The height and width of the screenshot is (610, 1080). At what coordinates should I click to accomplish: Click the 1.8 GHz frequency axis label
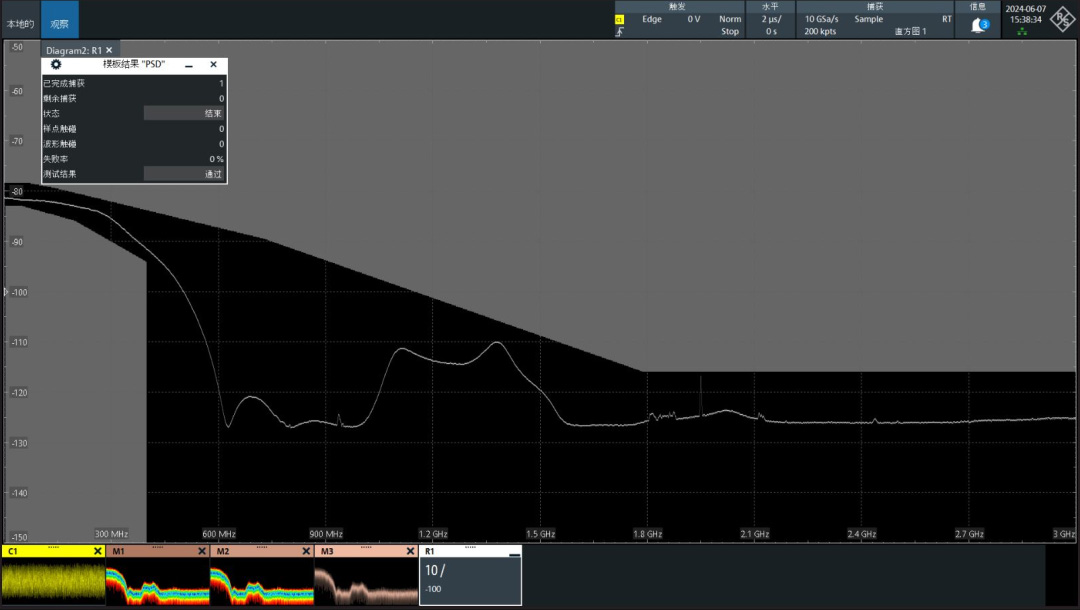tap(647, 534)
